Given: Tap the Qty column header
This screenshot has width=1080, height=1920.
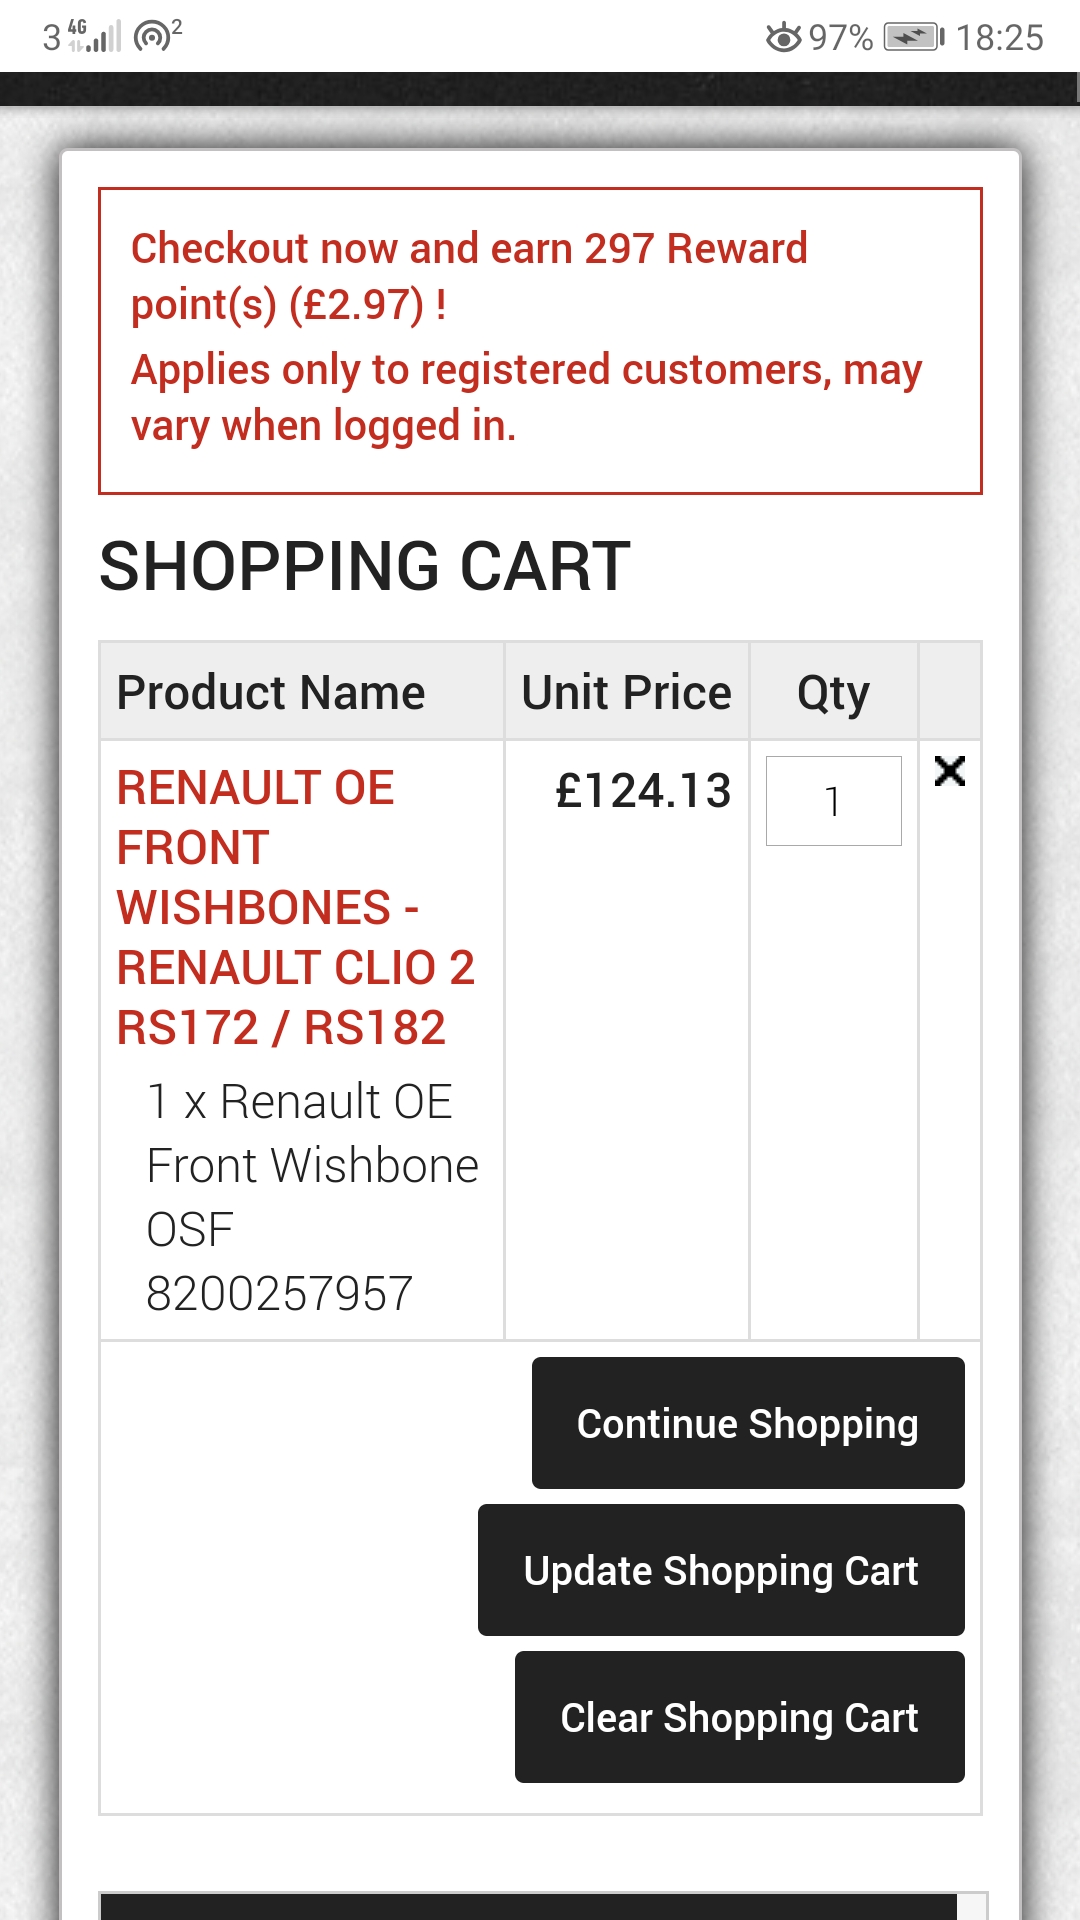Looking at the screenshot, I should pyautogui.click(x=833, y=692).
